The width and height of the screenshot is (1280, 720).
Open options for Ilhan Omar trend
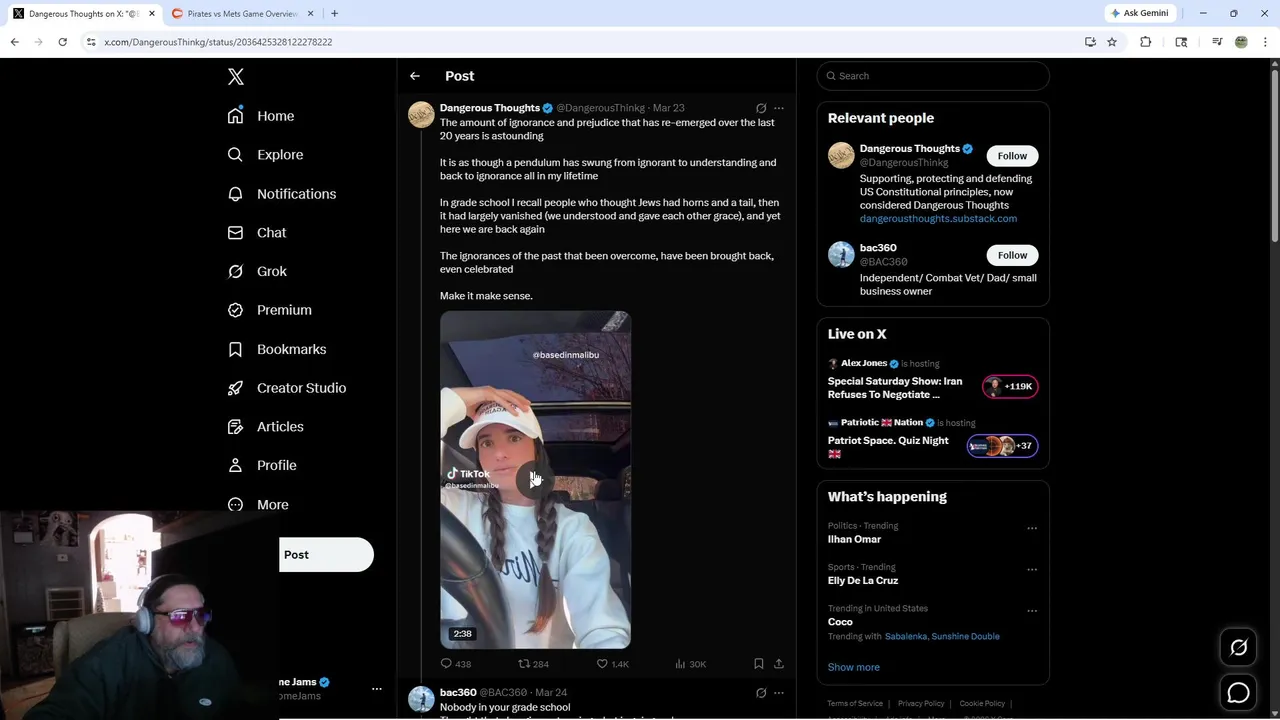1032,528
